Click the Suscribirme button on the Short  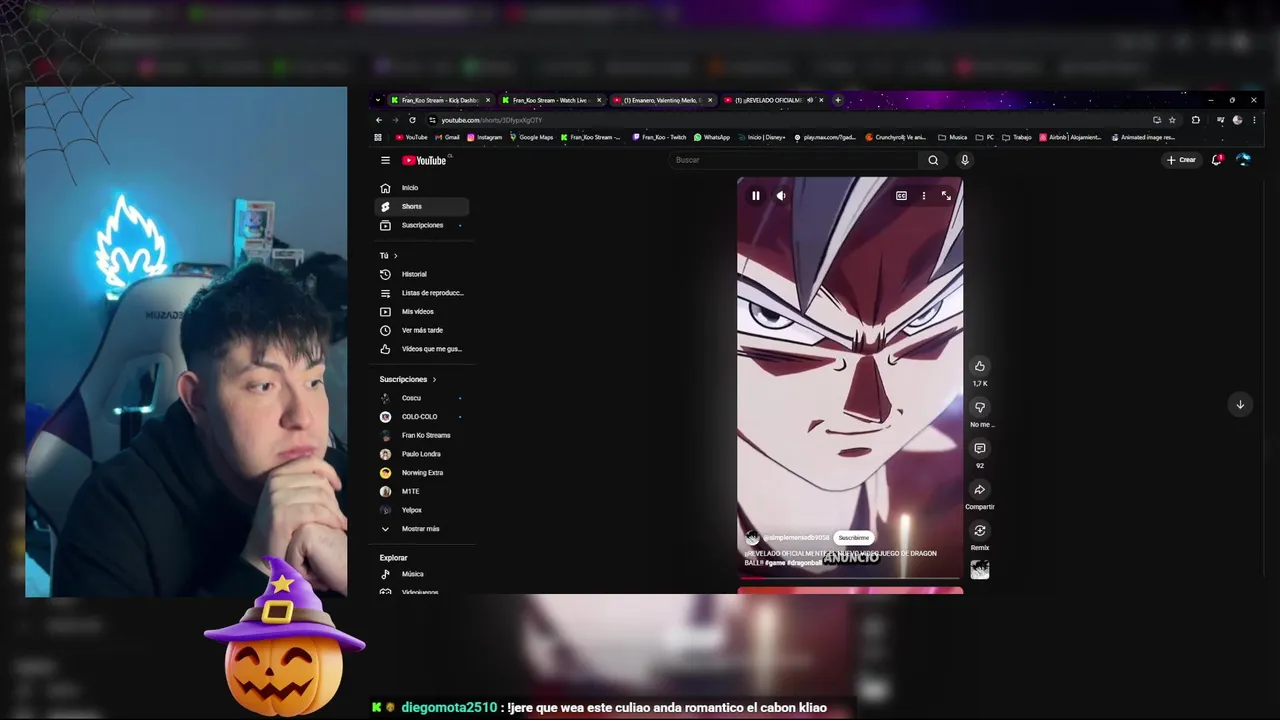coord(853,538)
